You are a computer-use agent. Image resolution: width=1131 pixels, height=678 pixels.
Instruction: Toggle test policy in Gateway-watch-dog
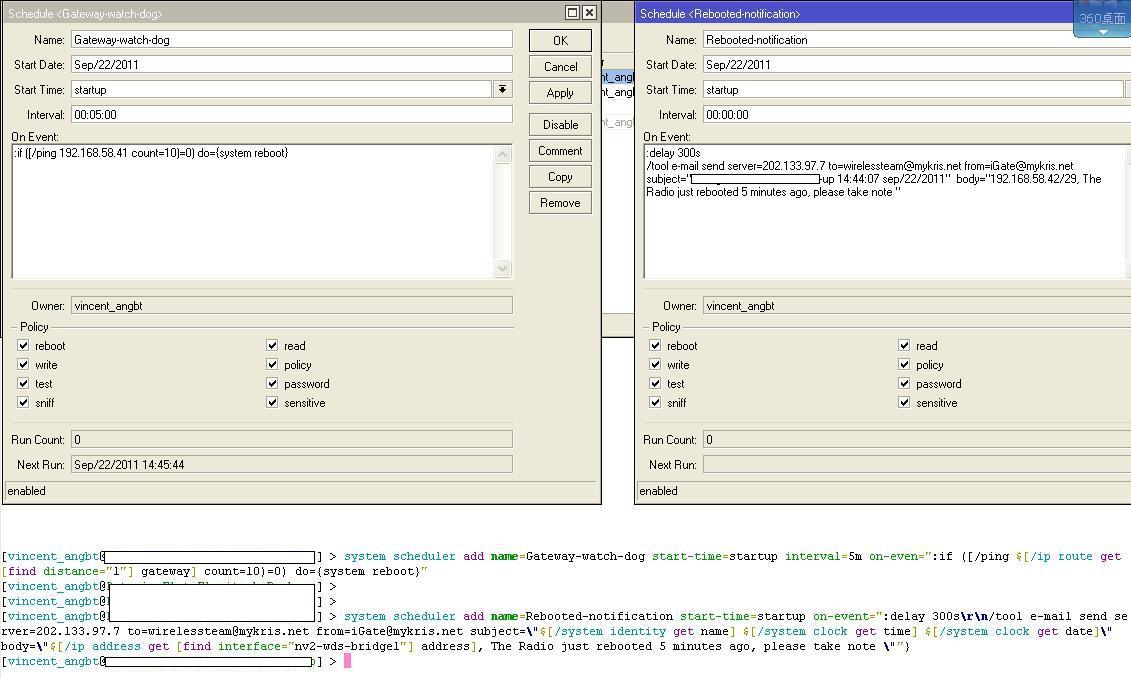click(x=23, y=384)
